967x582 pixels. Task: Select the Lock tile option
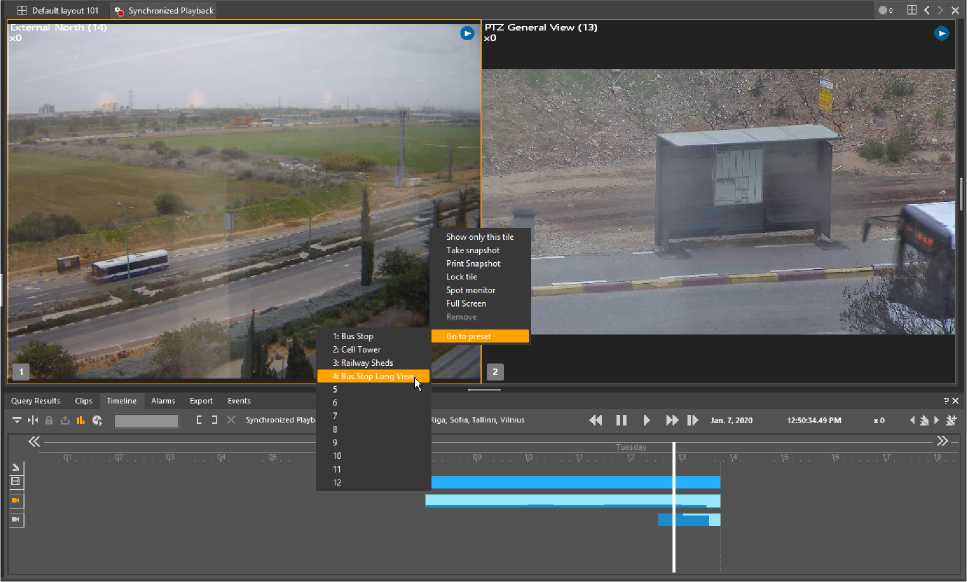tap(461, 277)
